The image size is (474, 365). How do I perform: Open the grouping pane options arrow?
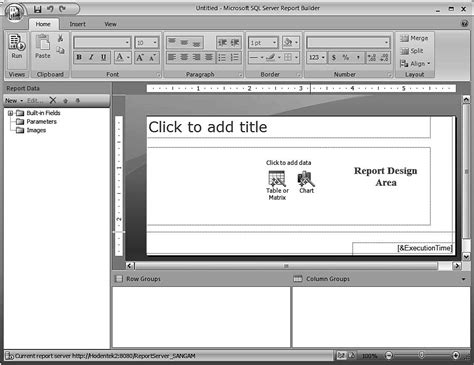click(x=464, y=279)
